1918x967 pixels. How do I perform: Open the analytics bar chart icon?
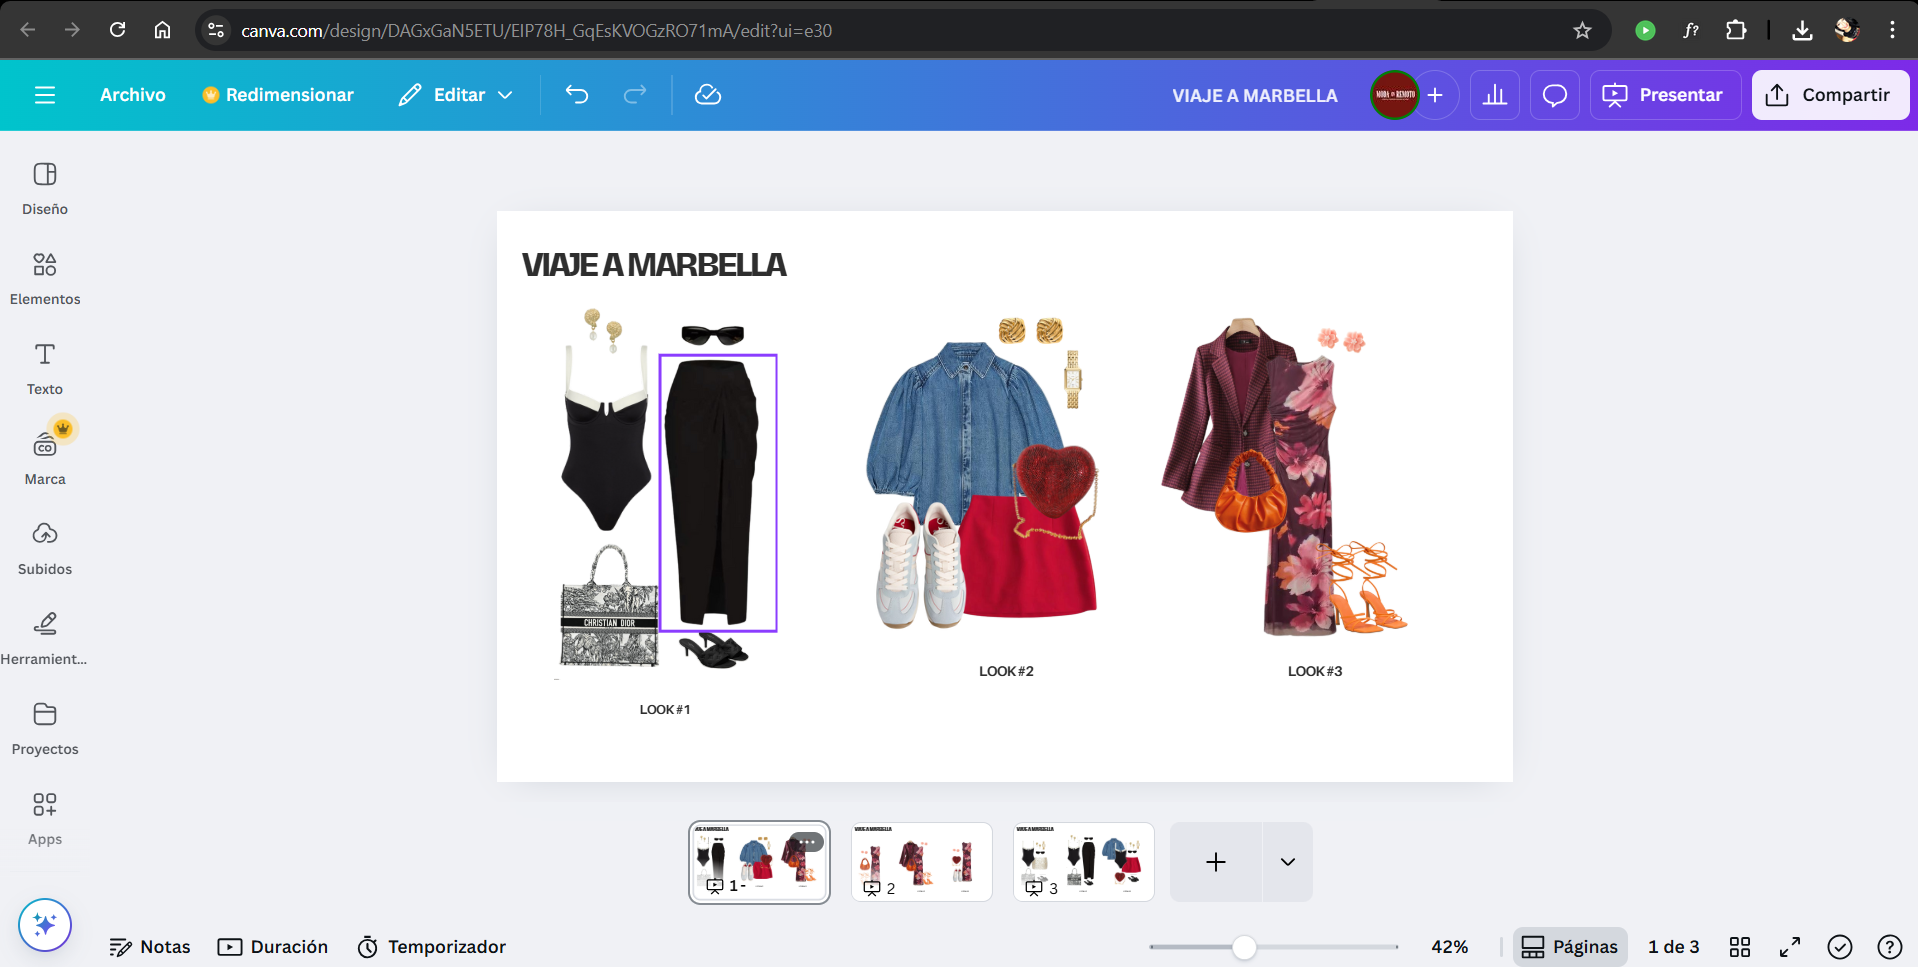pyautogui.click(x=1495, y=95)
